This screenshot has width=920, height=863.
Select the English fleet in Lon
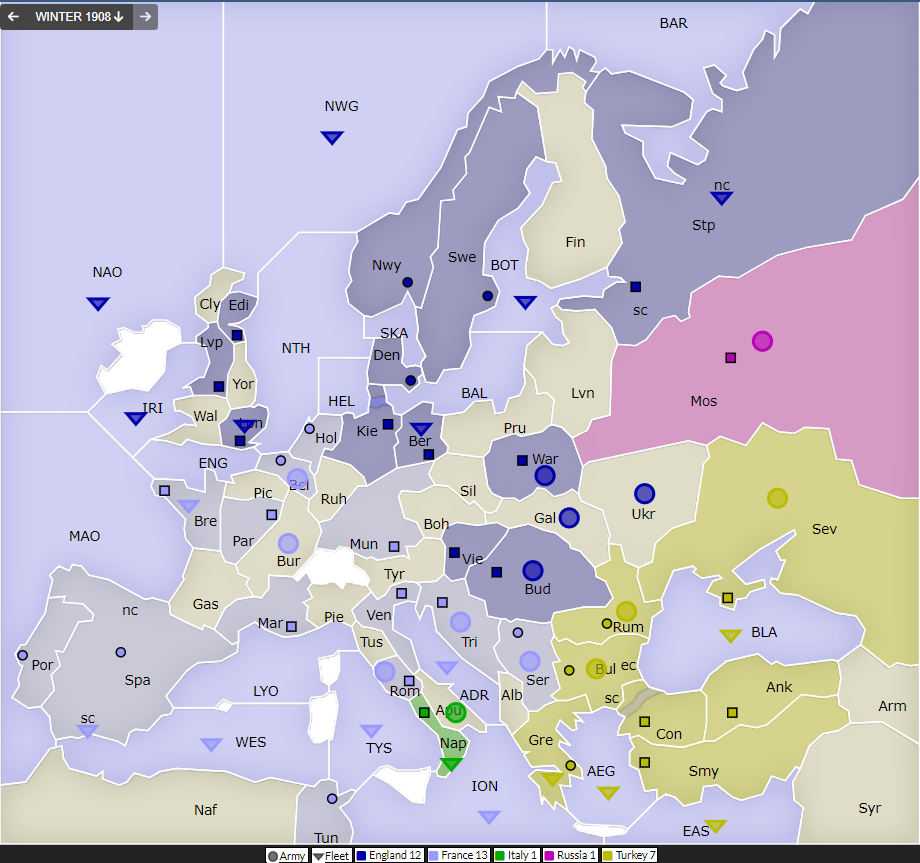[x=244, y=426]
